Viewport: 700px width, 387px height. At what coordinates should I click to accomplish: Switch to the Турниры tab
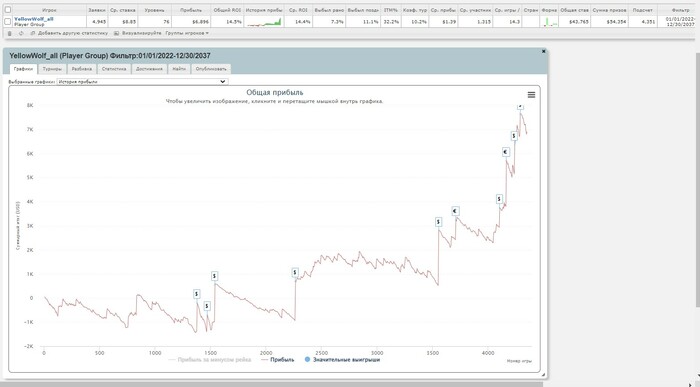[52, 69]
